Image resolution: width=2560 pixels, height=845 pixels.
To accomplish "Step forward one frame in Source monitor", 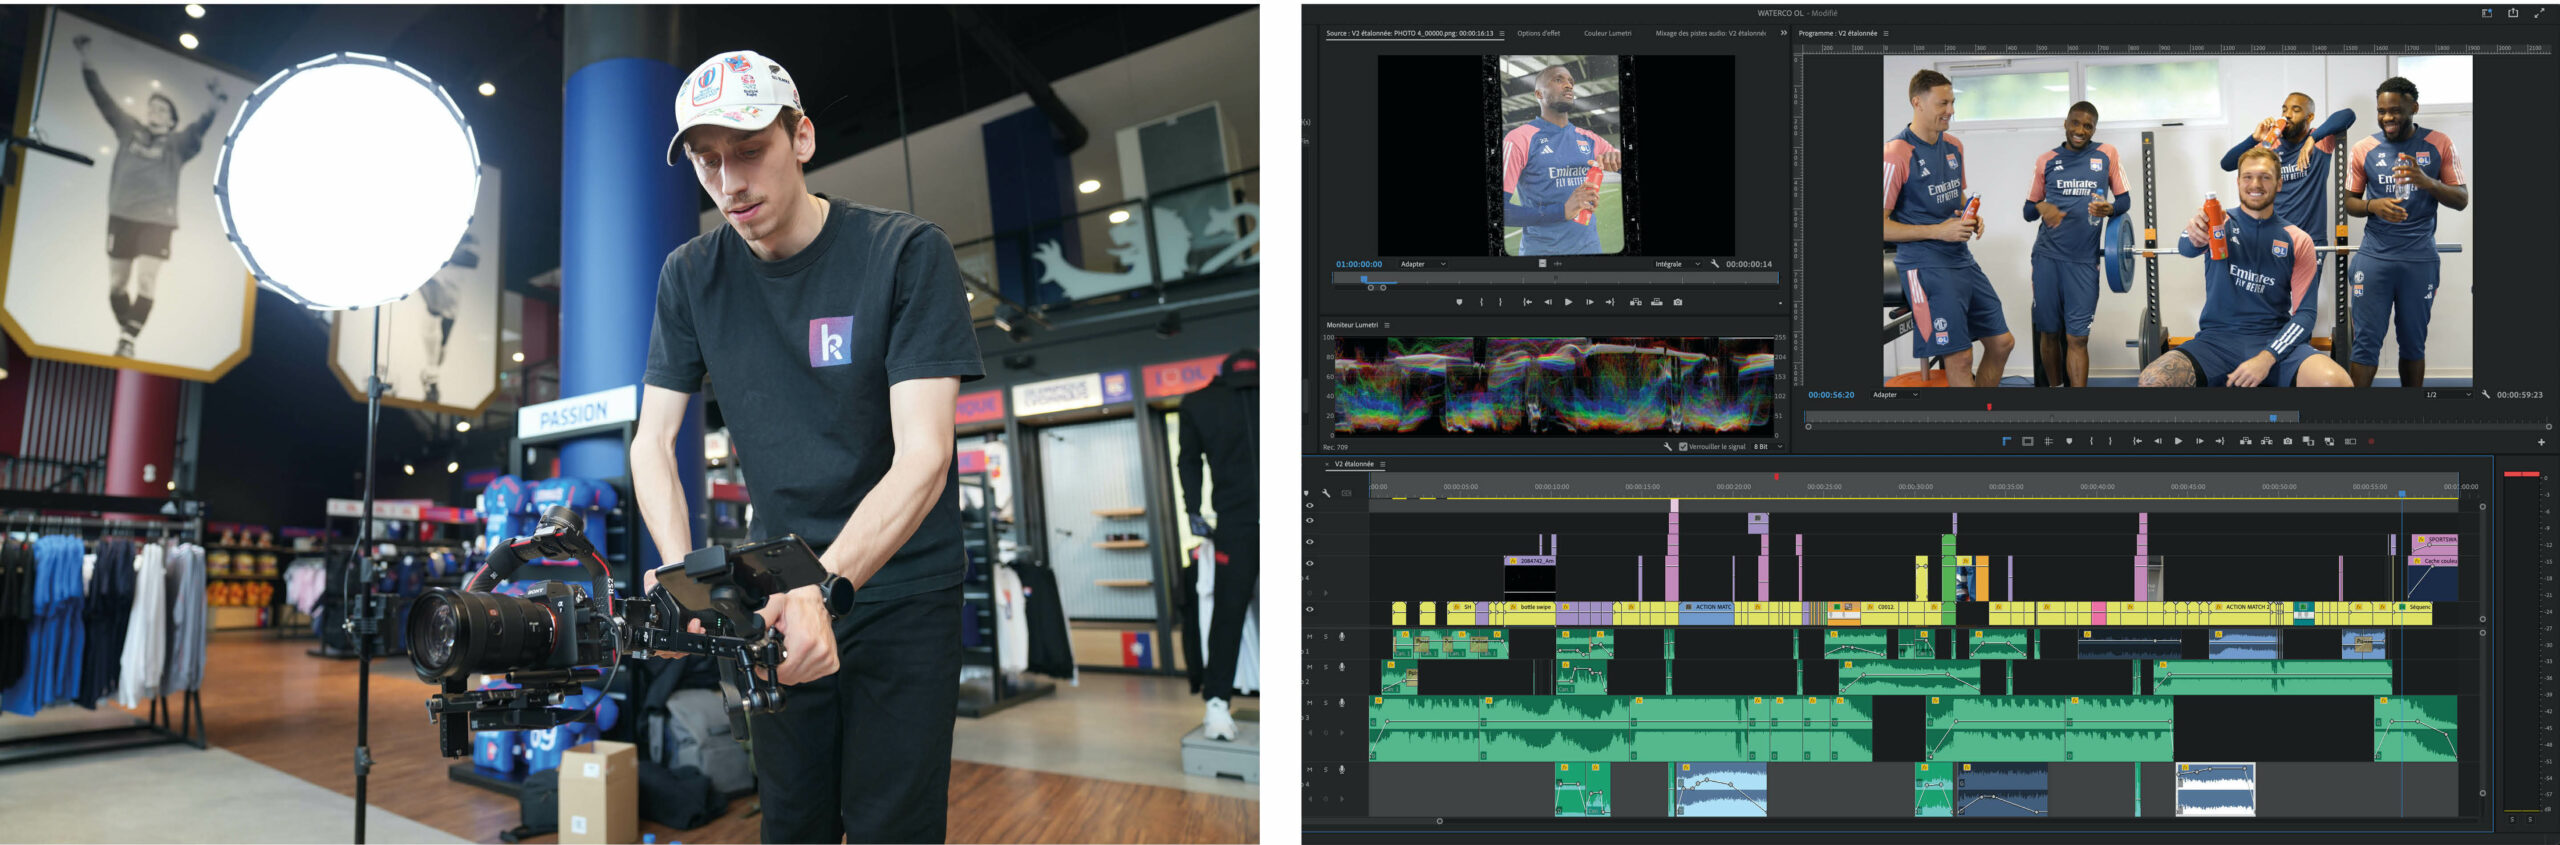I will tap(1589, 302).
